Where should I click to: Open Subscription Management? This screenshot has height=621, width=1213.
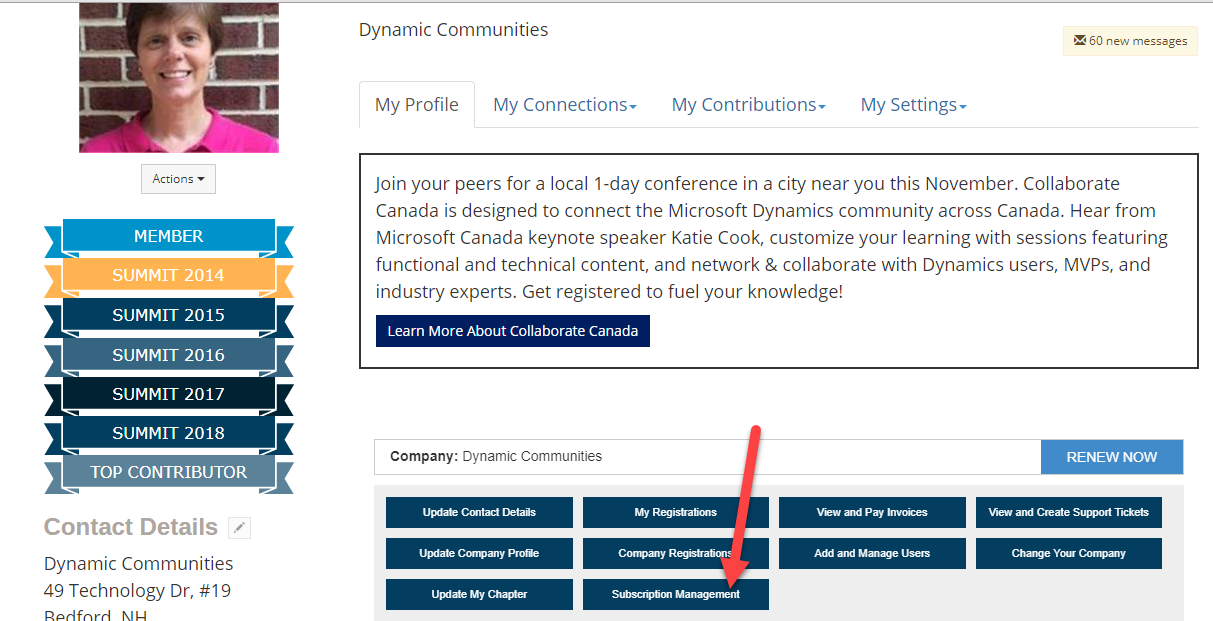point(676,594)
